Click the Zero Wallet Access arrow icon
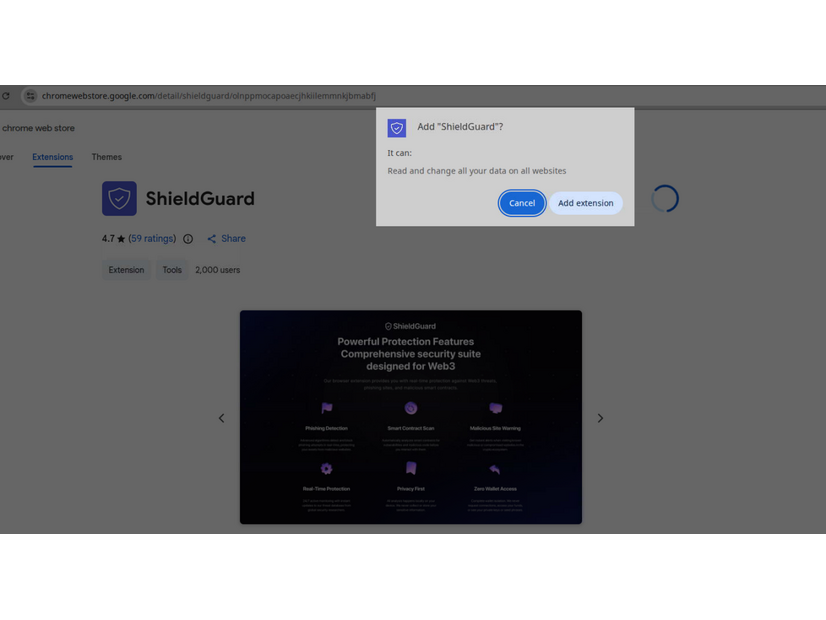Image resolution: width=826 pixels, height=620 pixels. 495,469
